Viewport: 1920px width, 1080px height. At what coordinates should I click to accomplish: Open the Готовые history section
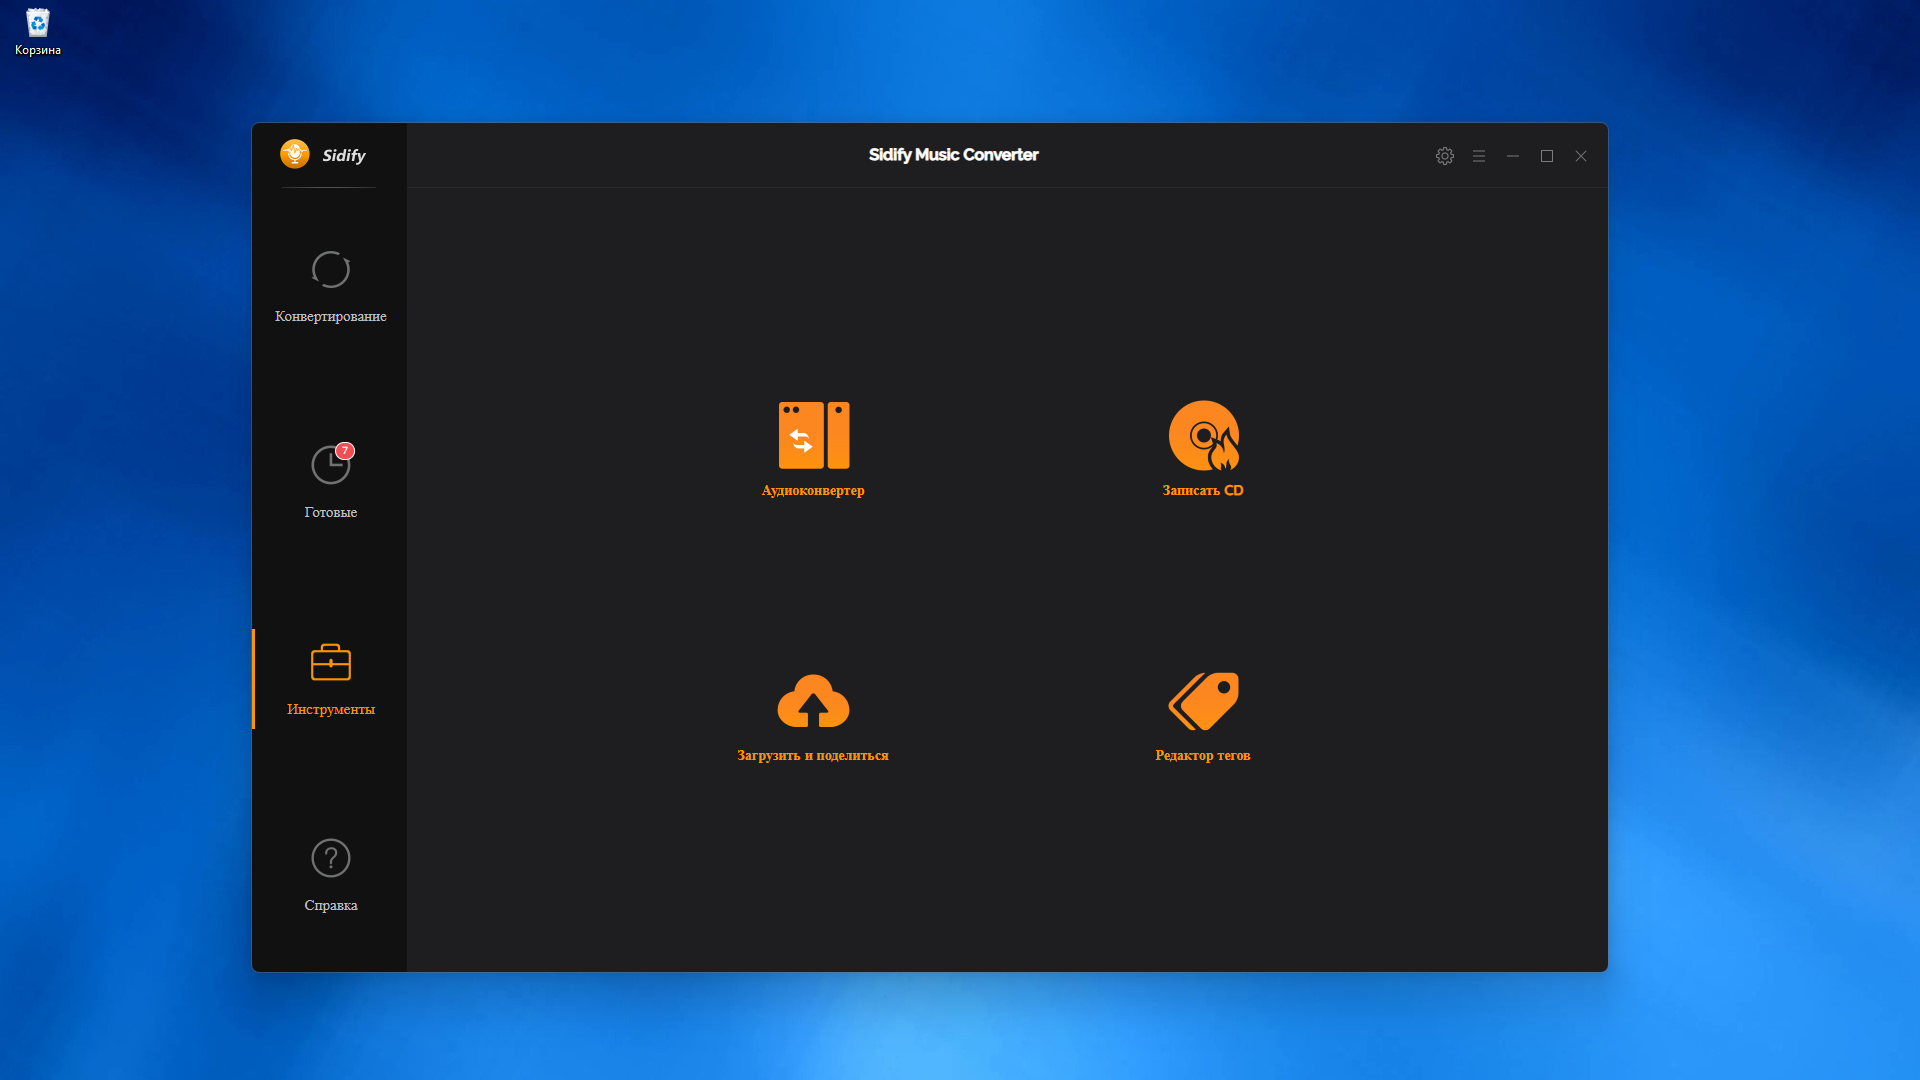pos(330,483)
